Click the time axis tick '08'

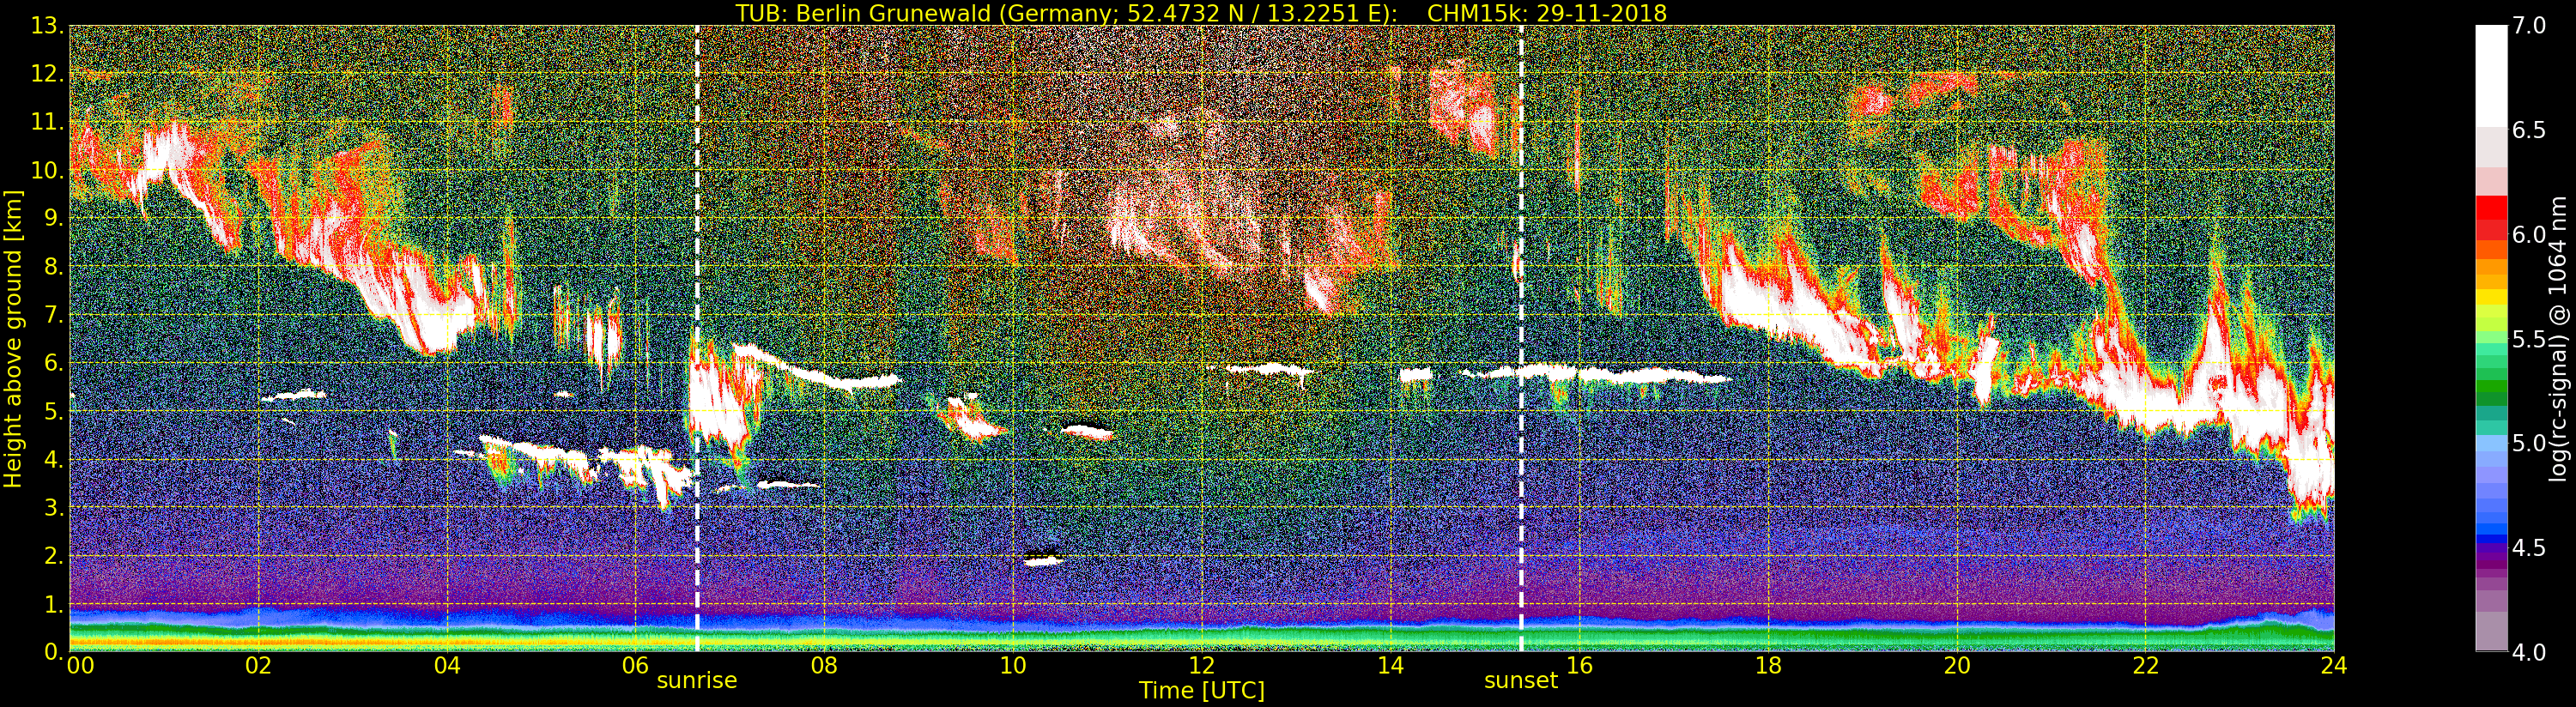pos(824,666)
